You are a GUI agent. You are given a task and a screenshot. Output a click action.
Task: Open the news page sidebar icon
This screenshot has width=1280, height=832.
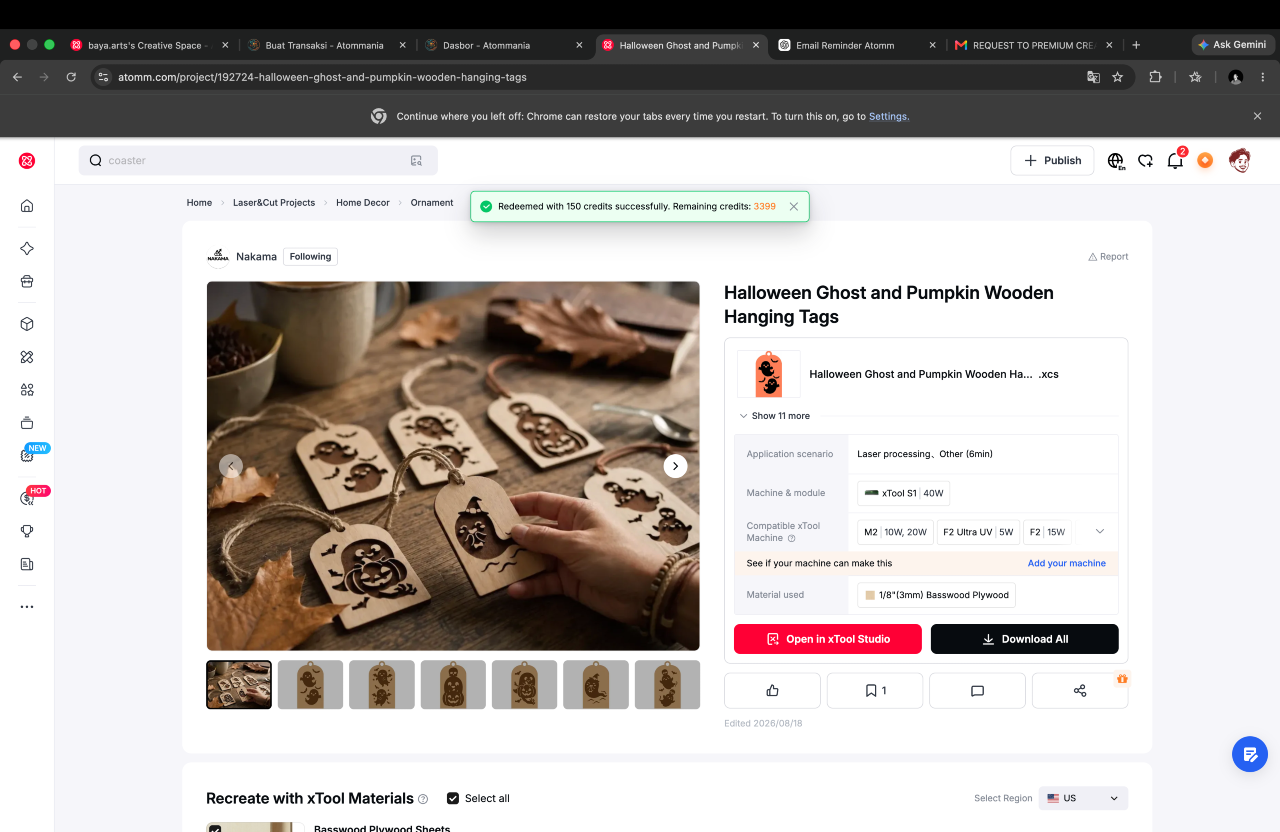27,565
